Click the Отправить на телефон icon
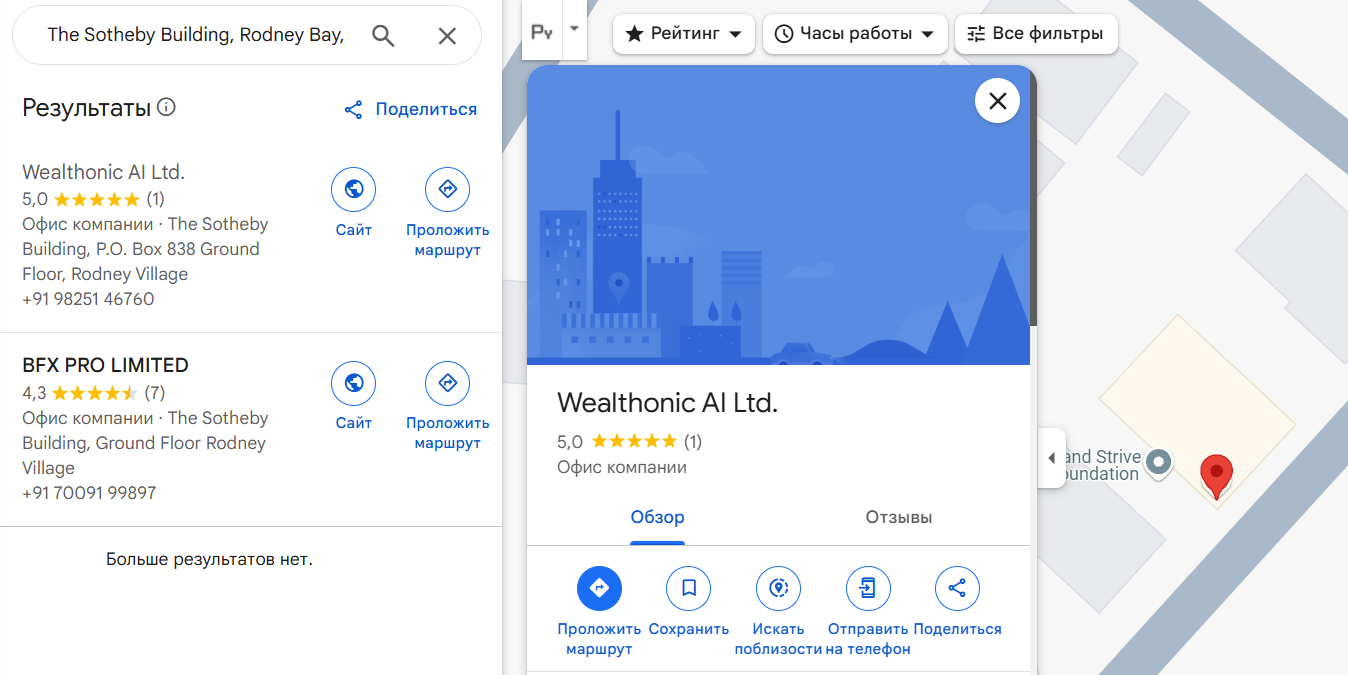This screenshot has height=675, width=1348. tap(868, 589)
